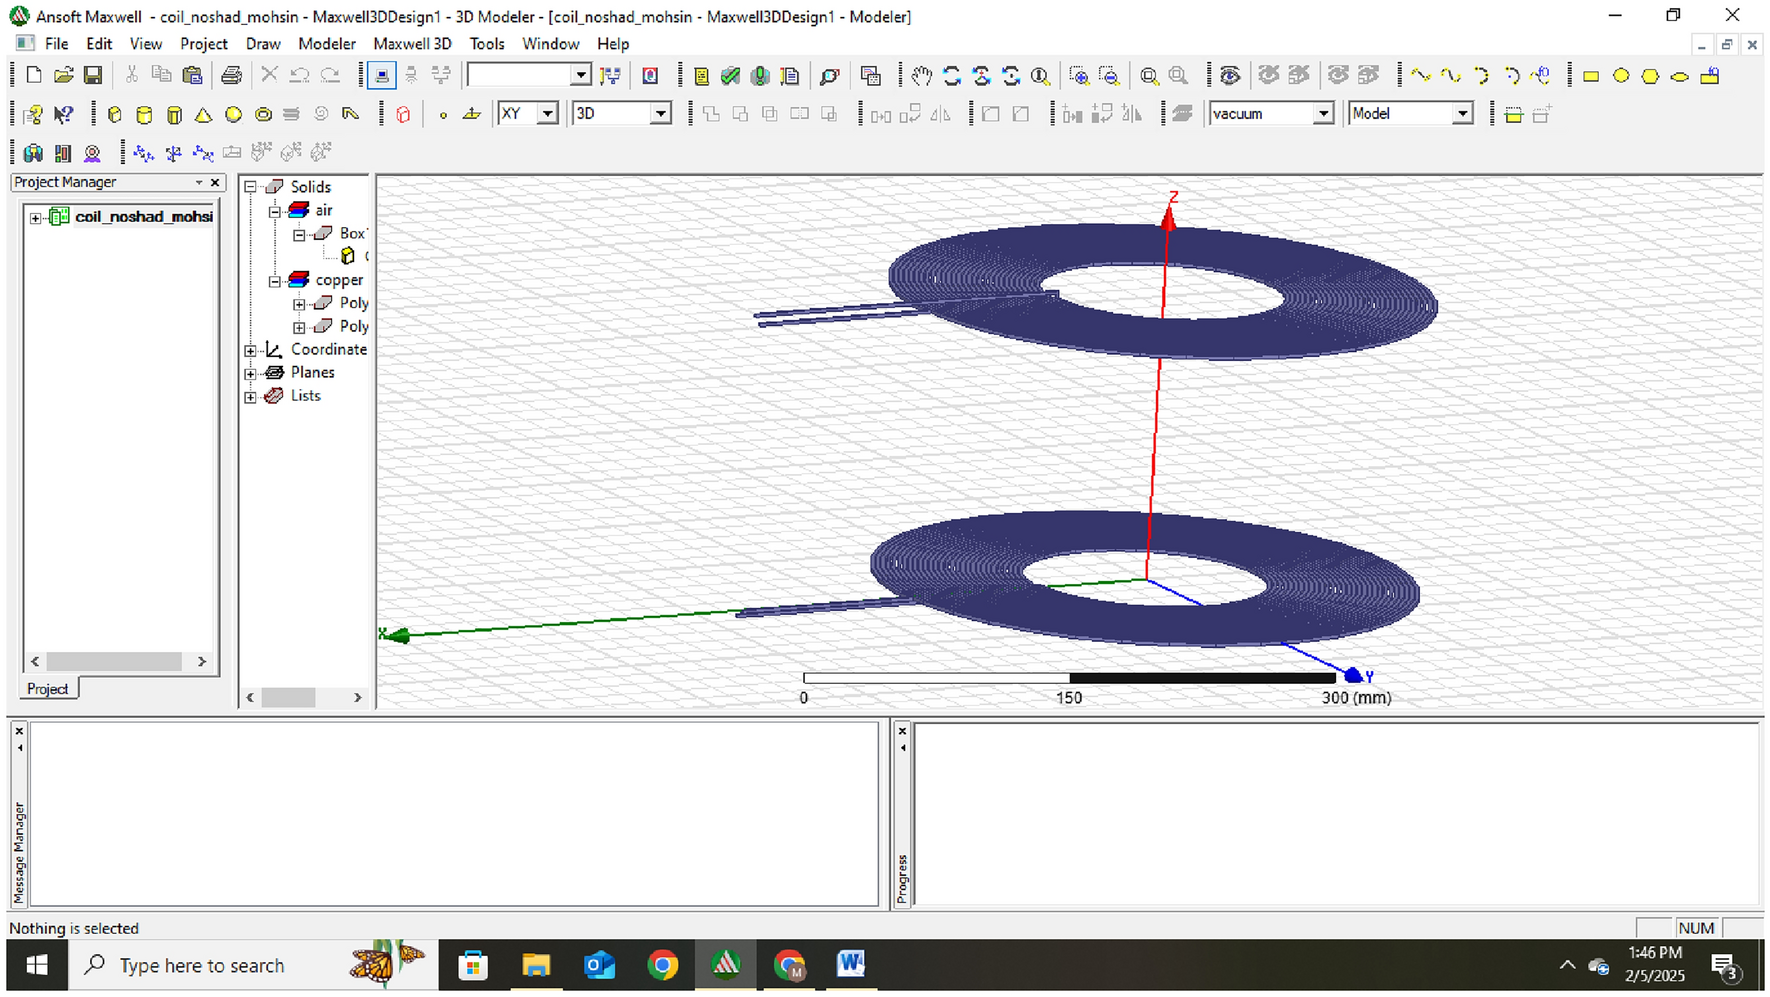Select the Draw Cone tool
The height and width of the screenshot is (997, 1770).
(204, 114)
